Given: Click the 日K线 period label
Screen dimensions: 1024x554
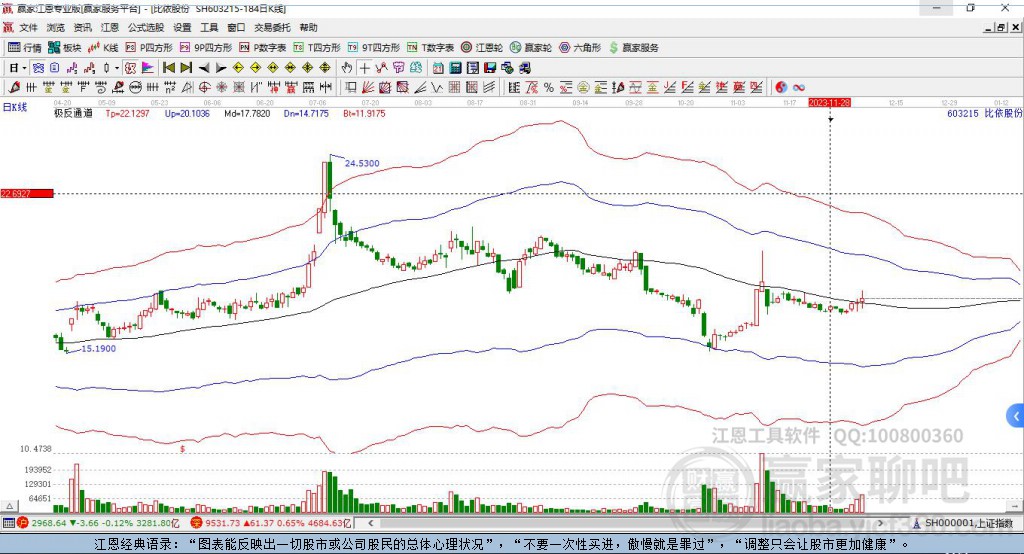Looking at the screenshot, I should point(15,107).
